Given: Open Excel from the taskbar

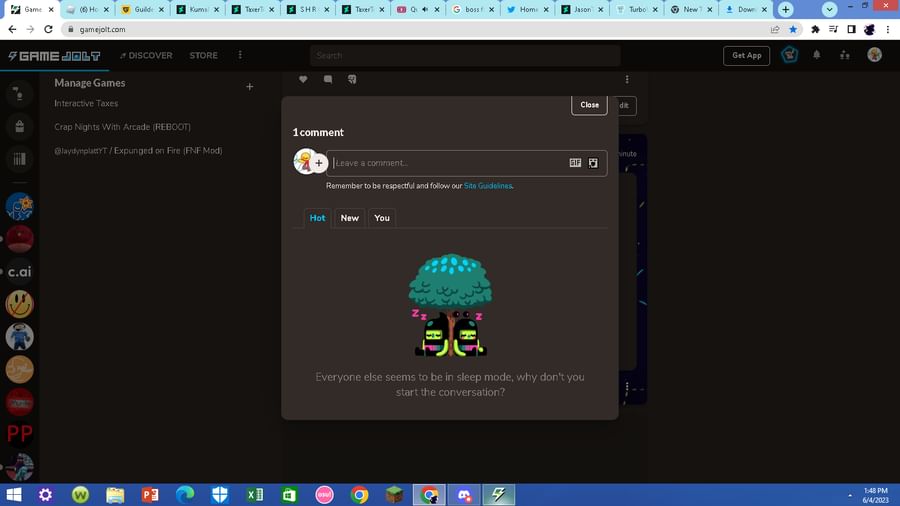Looking at the screenshot, I should point(255,495).
